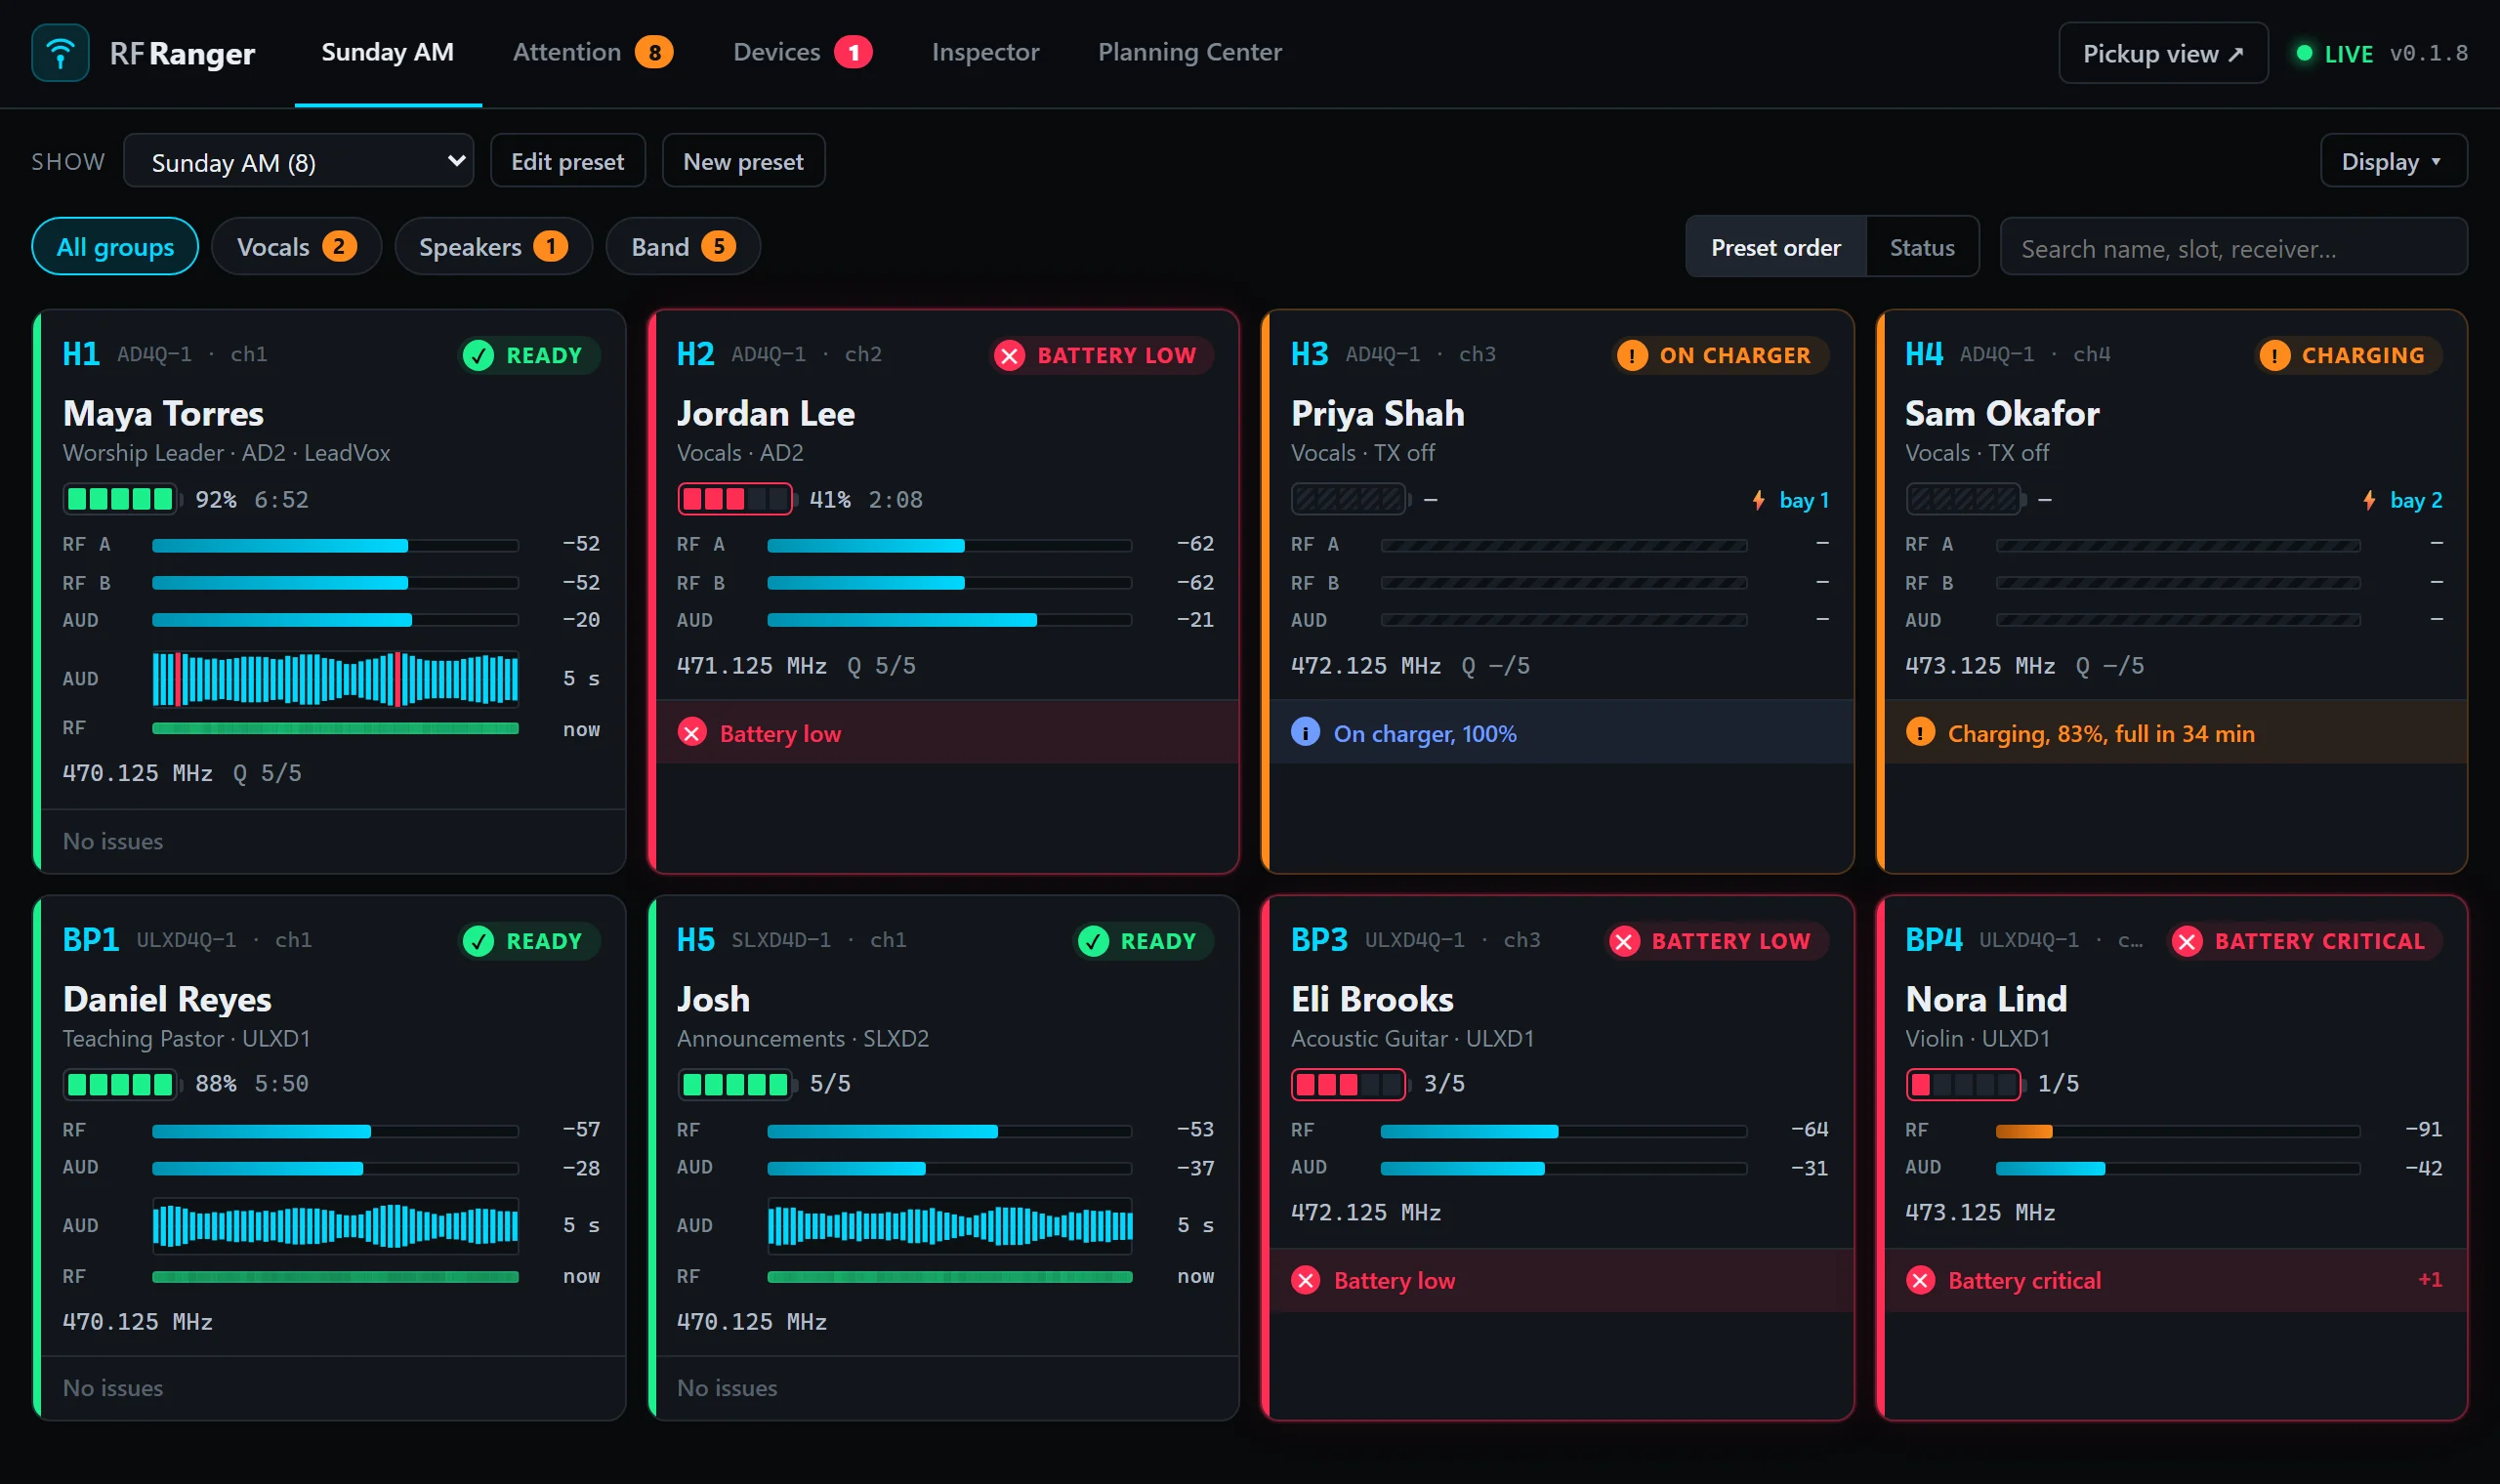
Task: Click the READY checkmark icon on H5 Josh card
Action: (x=1093, y=942)
